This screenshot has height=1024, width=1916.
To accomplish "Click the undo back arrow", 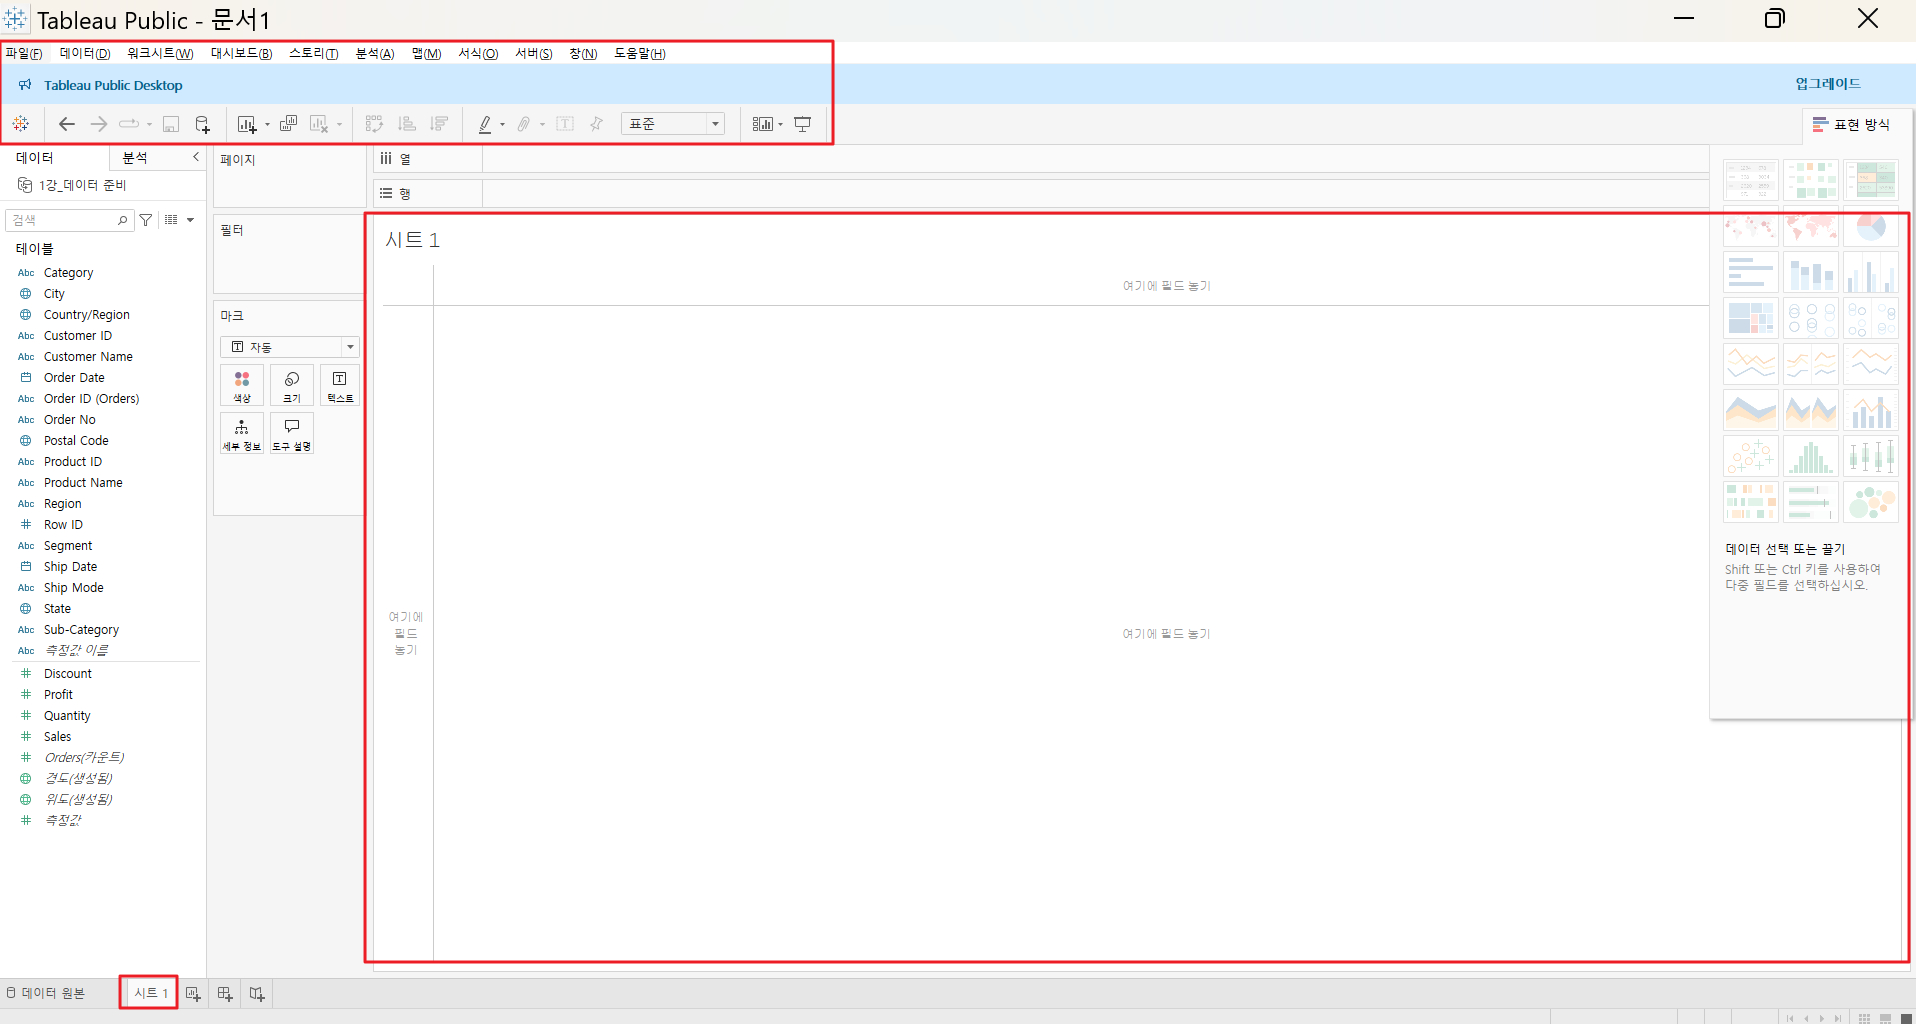I will coord(67,124).
